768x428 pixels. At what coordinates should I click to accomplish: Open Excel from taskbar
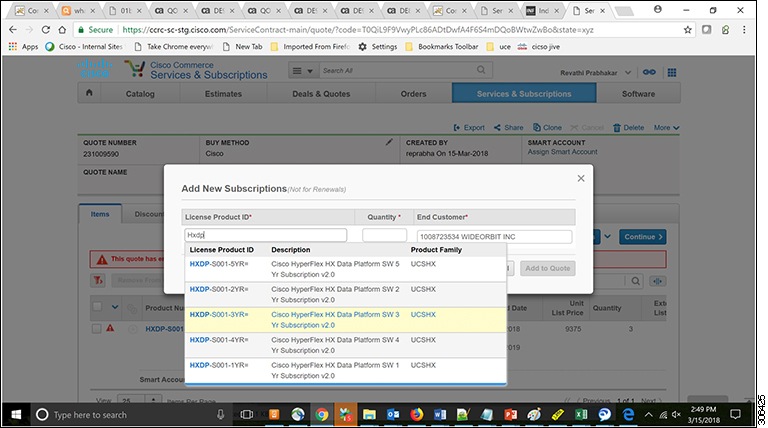tap(581, 415)
